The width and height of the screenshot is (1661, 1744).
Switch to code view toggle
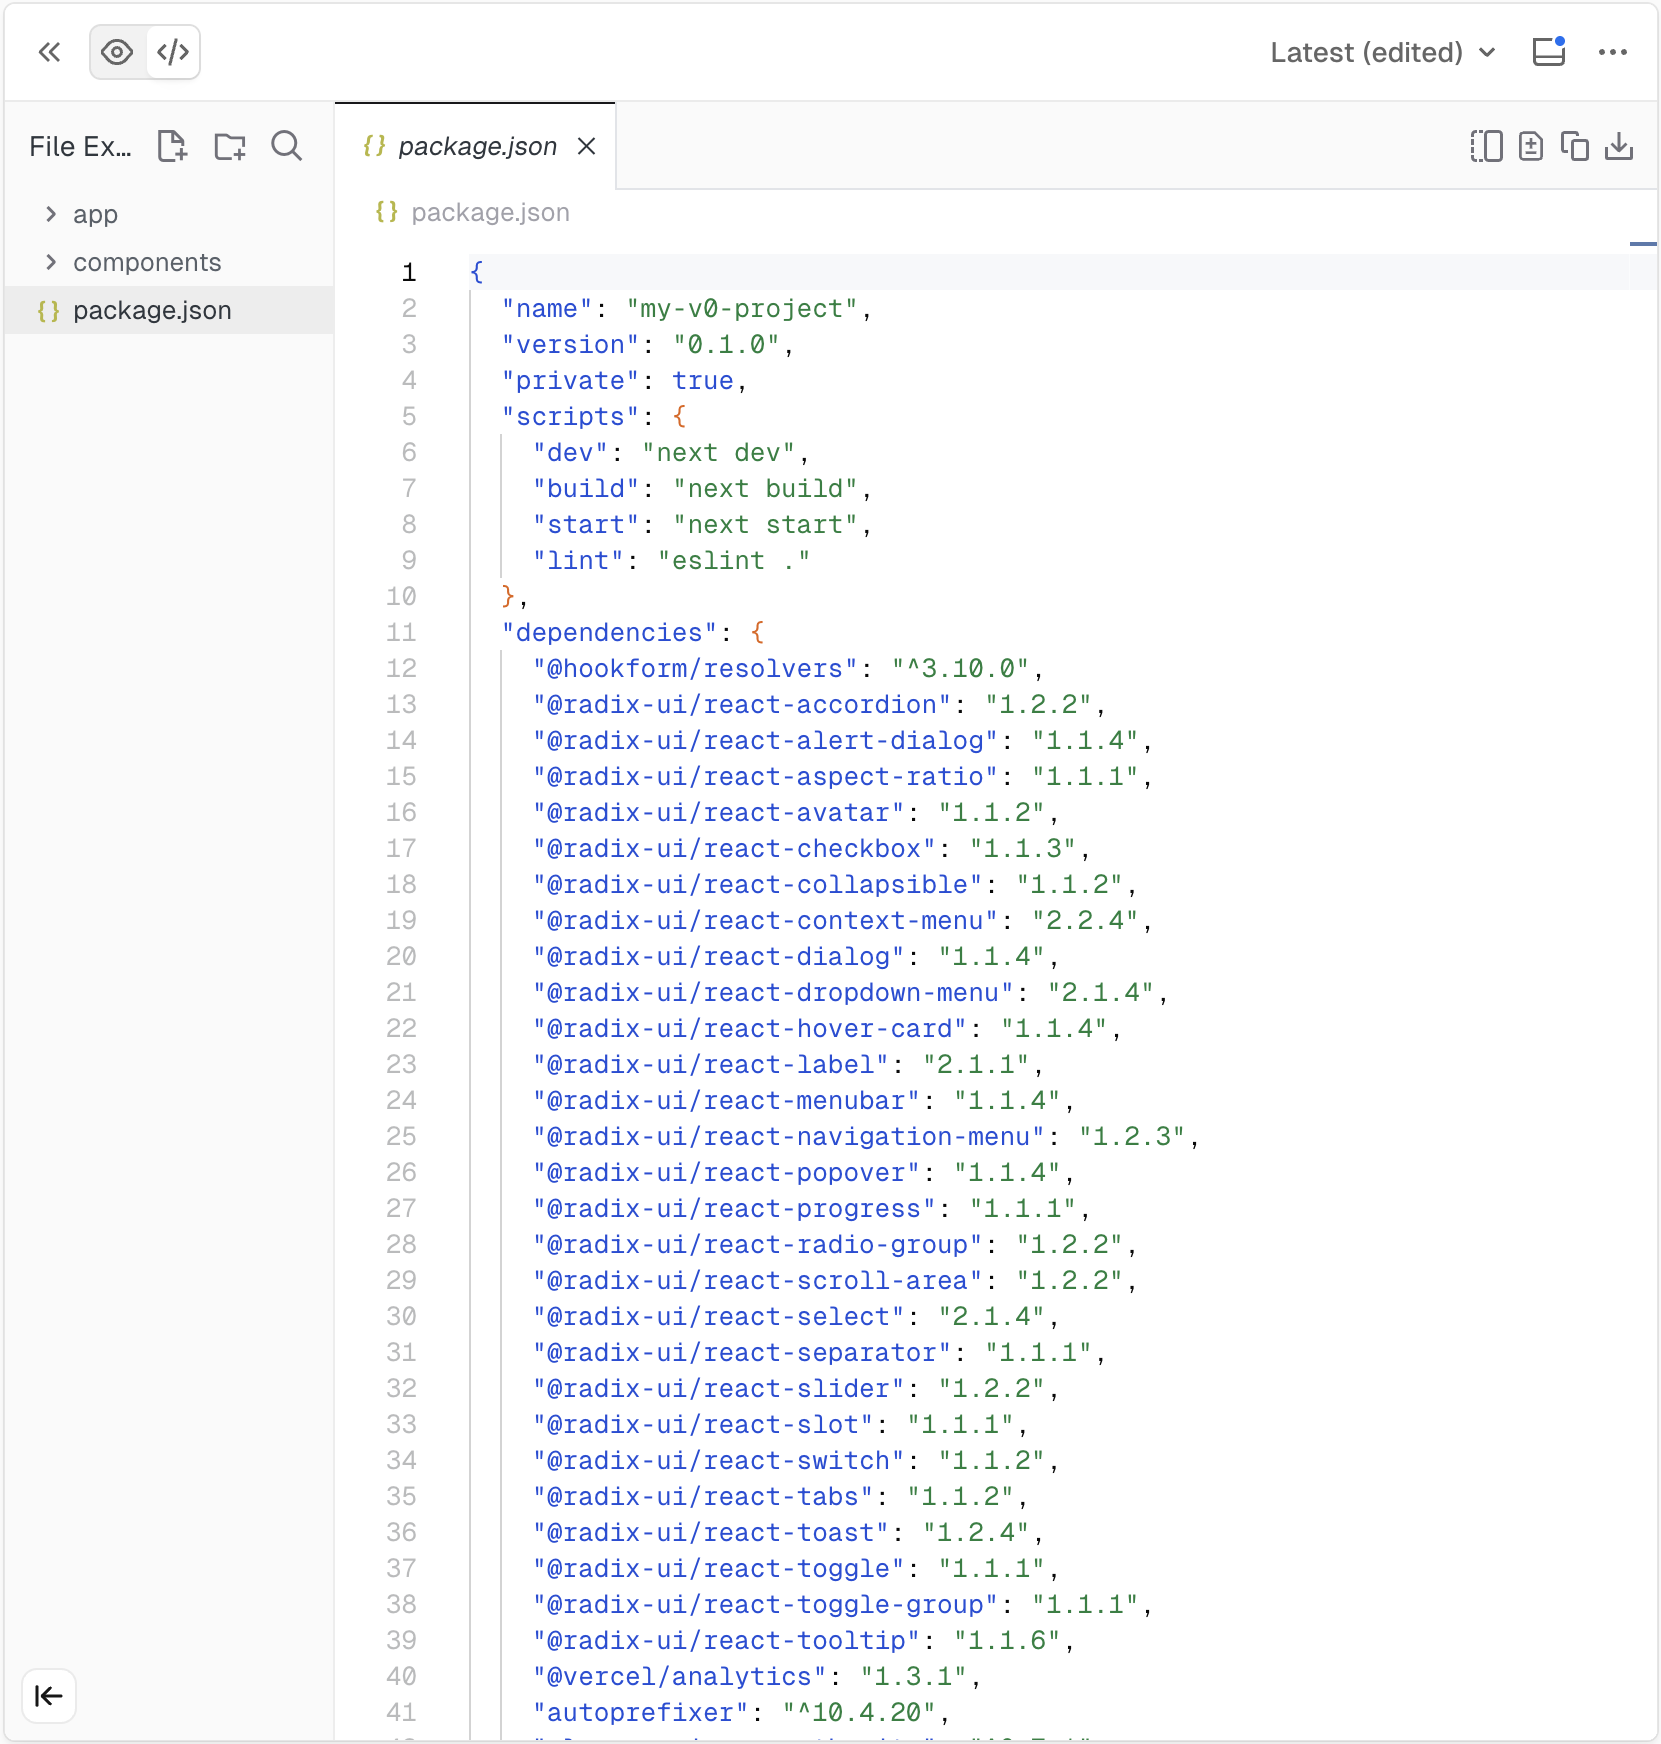tap(173, 52)
